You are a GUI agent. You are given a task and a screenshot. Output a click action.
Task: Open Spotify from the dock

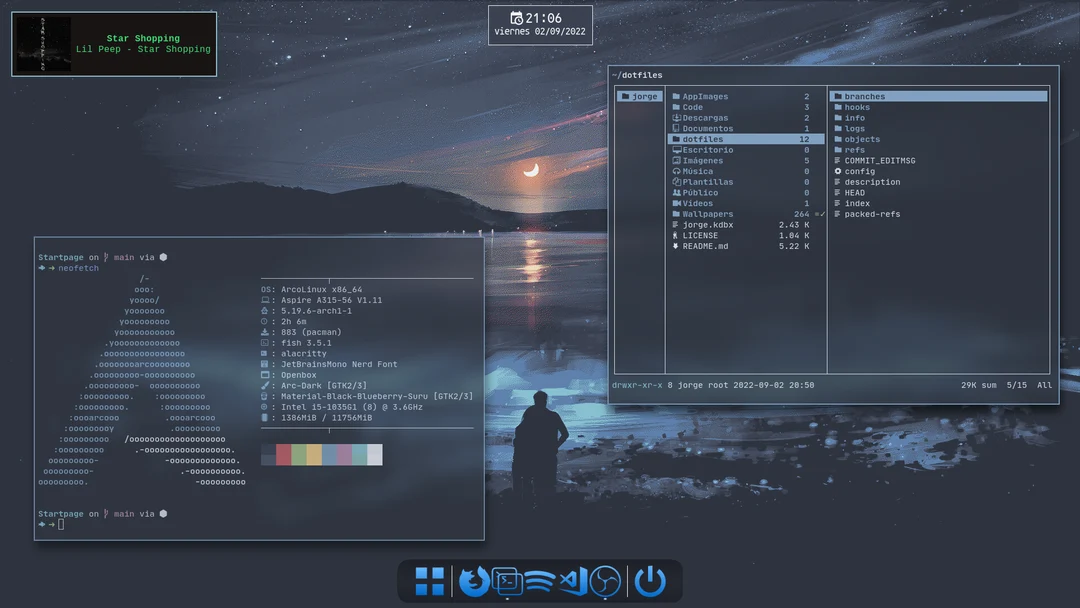[x=540, y=580]
